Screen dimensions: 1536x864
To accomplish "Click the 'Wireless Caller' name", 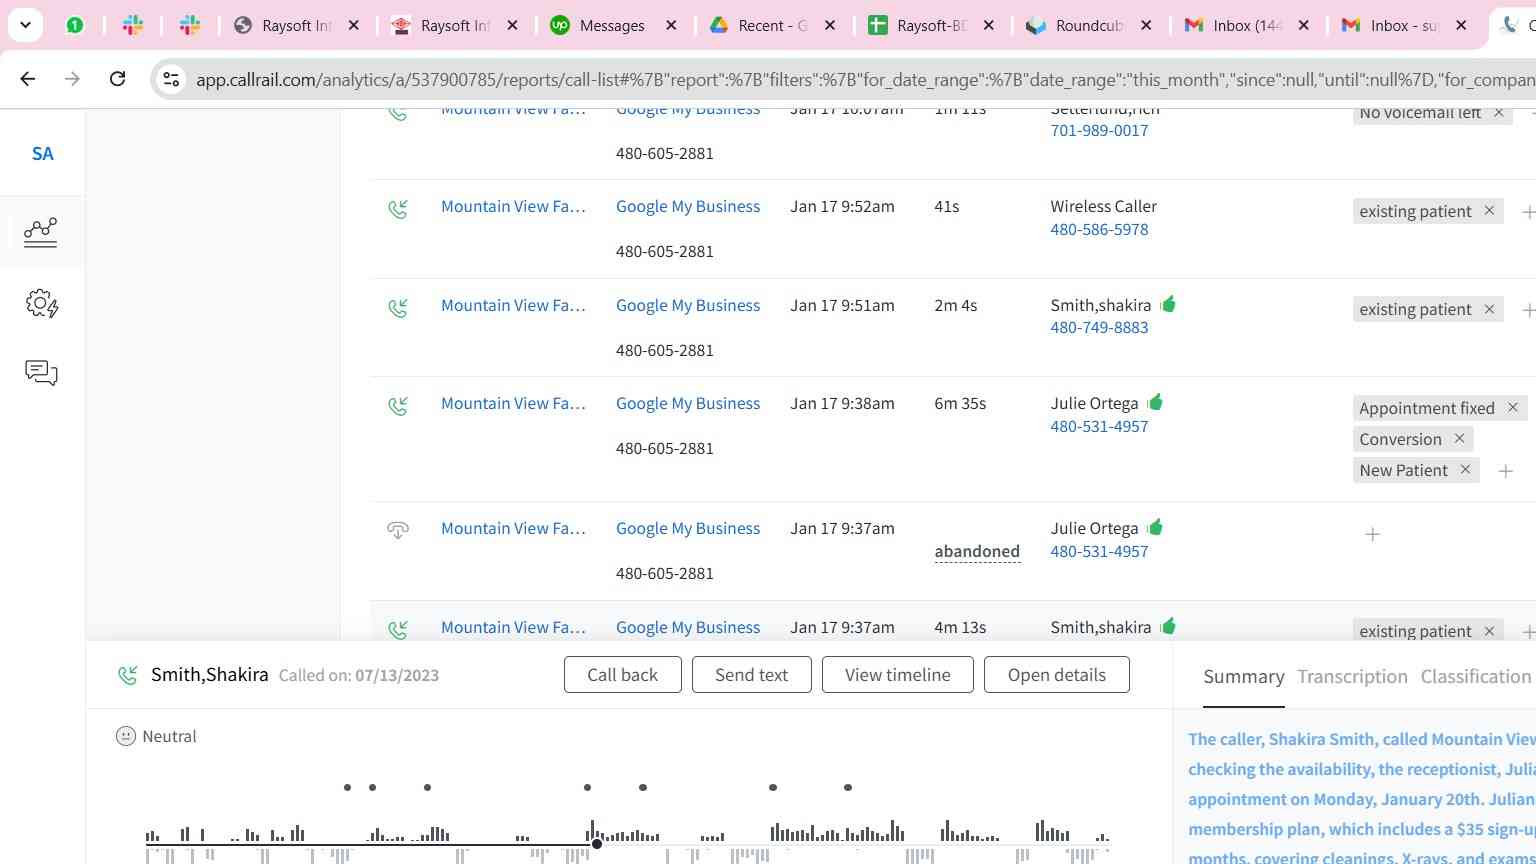I will coord(1103,206).
